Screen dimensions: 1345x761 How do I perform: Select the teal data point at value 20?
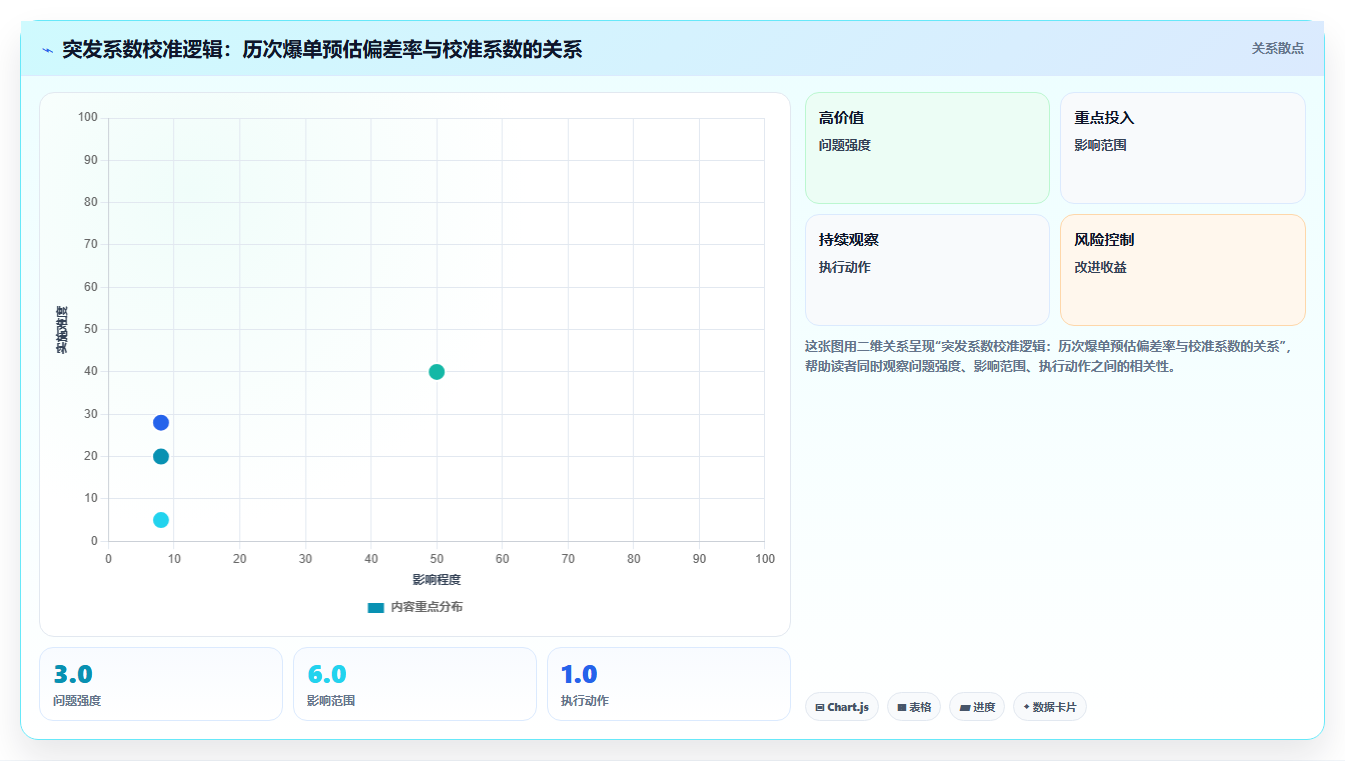(x=161, y=457)
